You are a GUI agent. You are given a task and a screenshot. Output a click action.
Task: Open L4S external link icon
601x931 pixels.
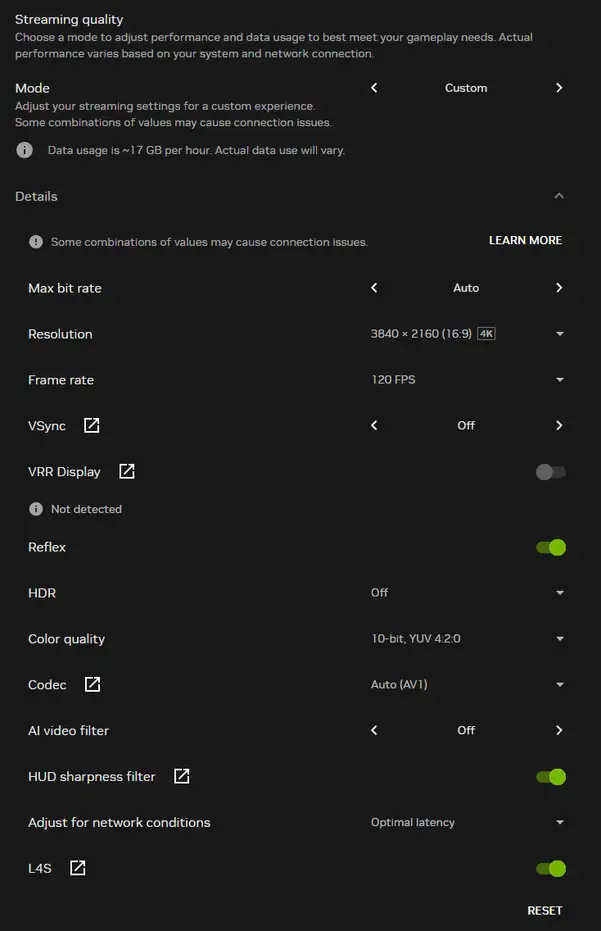(77, 867)
